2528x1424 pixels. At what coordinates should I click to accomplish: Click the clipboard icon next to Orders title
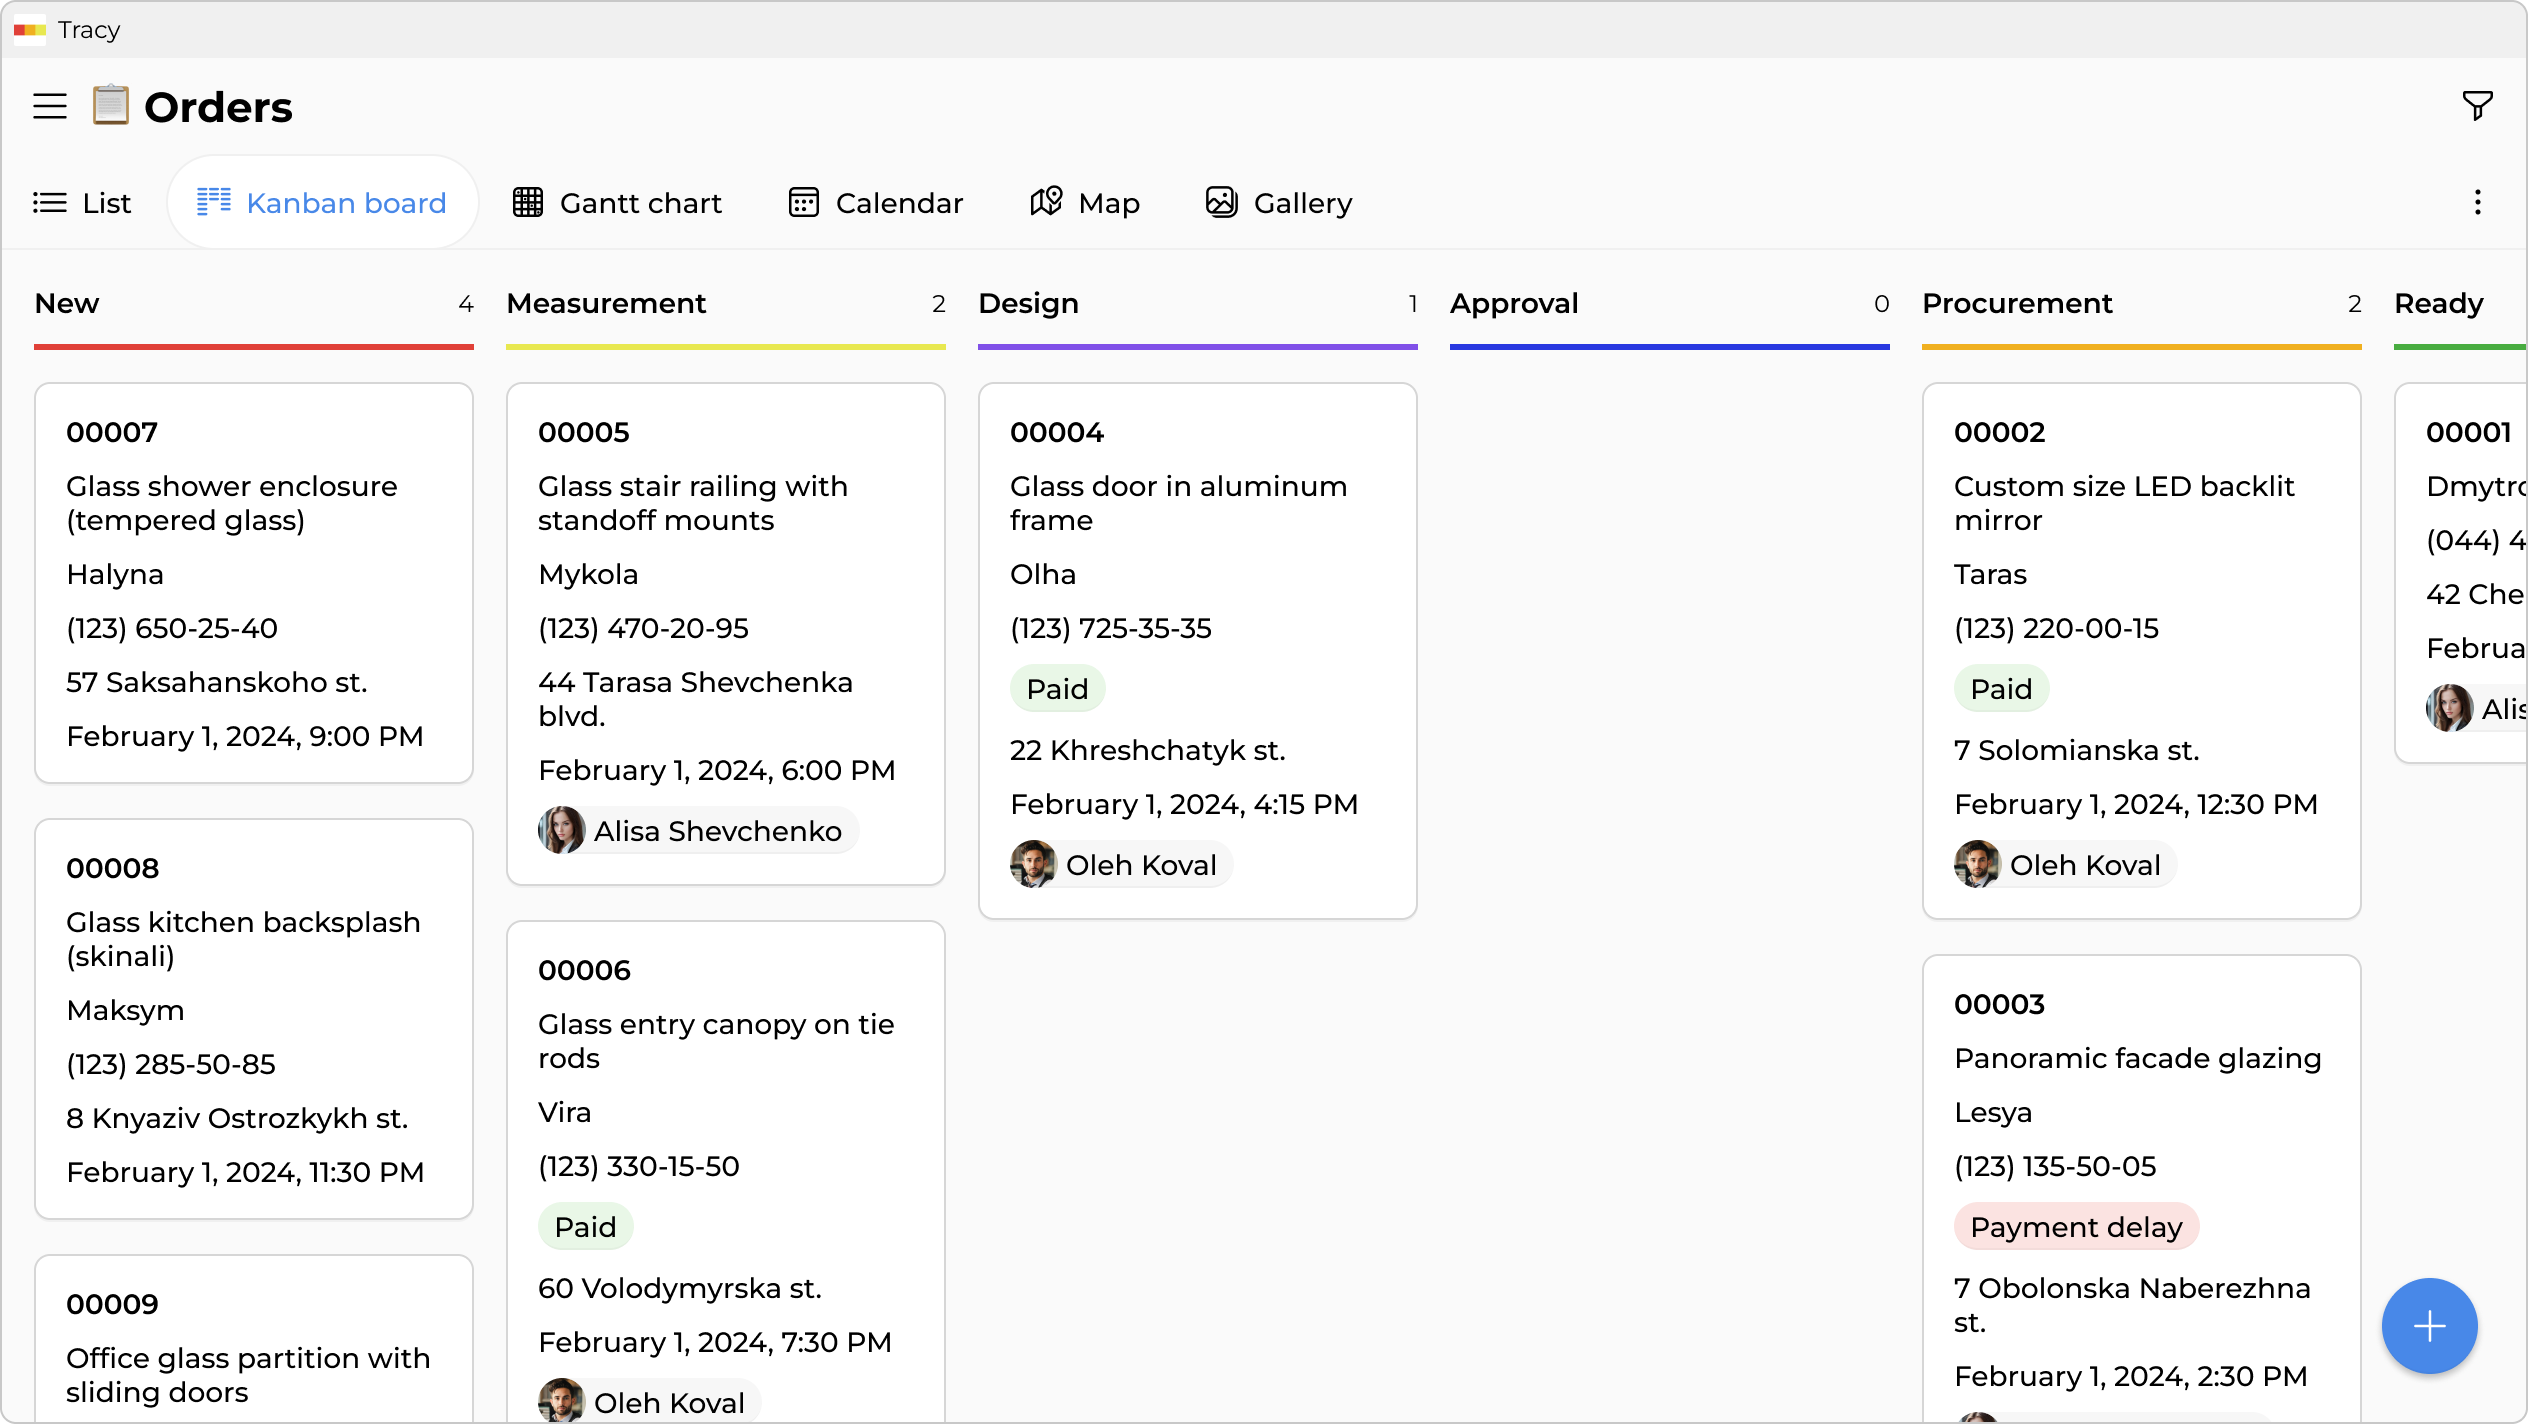110,105
